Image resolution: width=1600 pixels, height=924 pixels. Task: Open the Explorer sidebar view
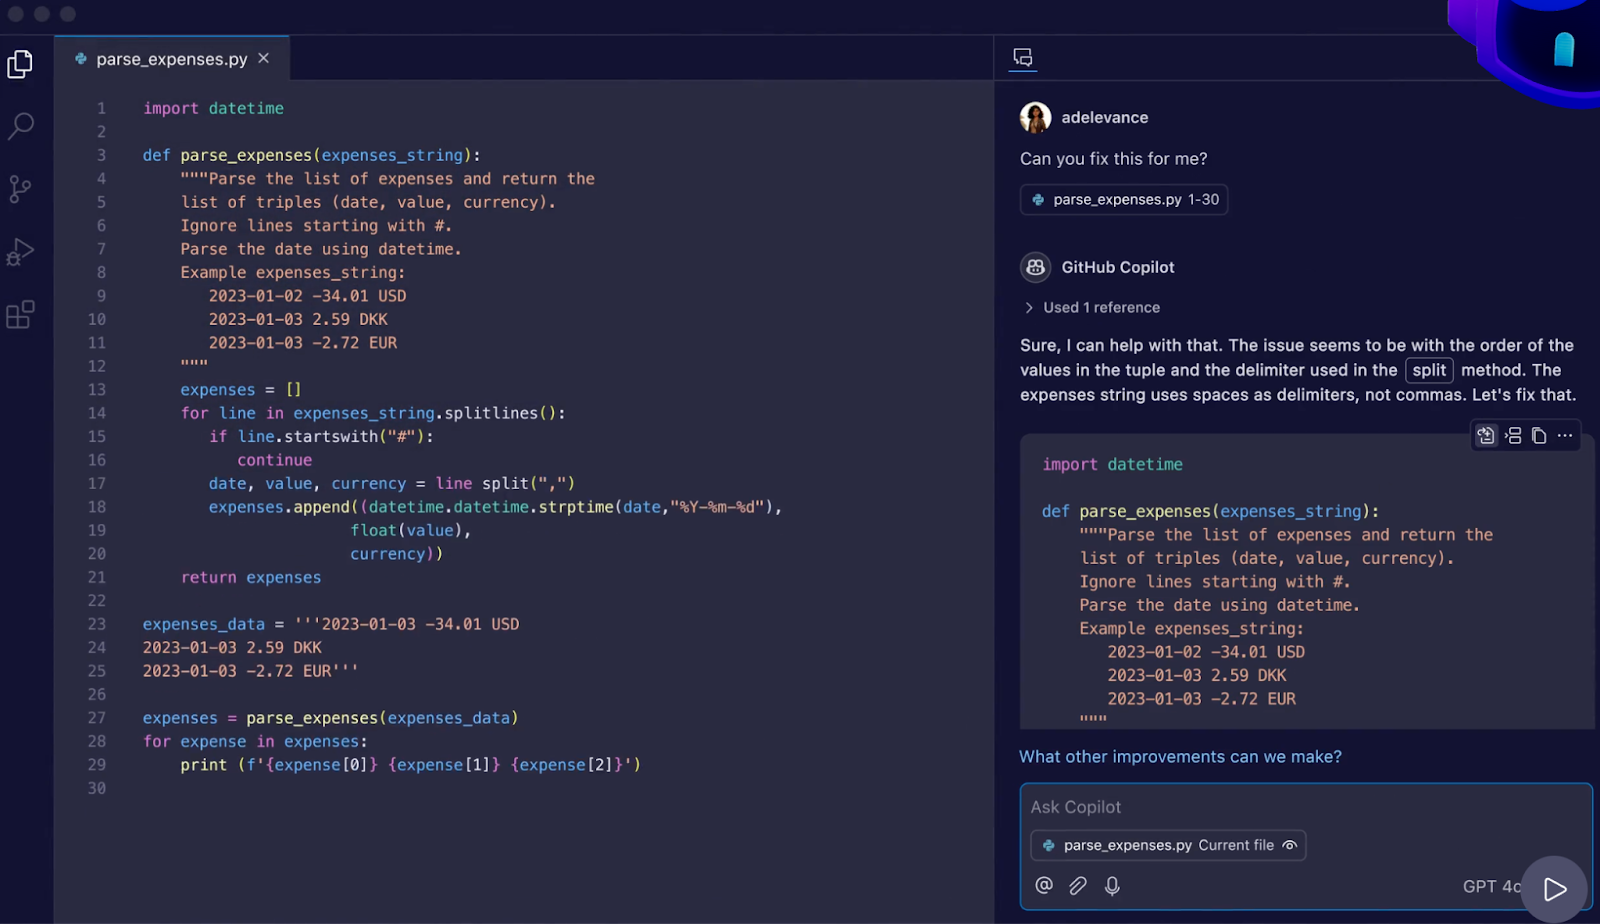coord(20,63)
